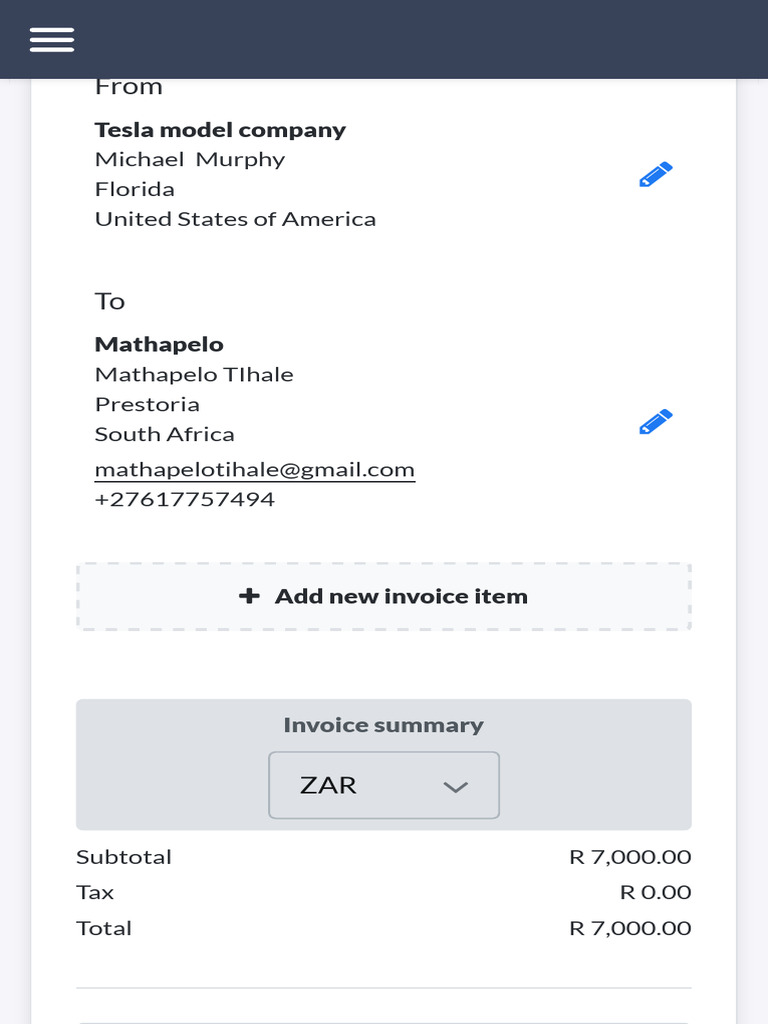Select the Florida address line
768x1024 pixels.
(135, 189)
